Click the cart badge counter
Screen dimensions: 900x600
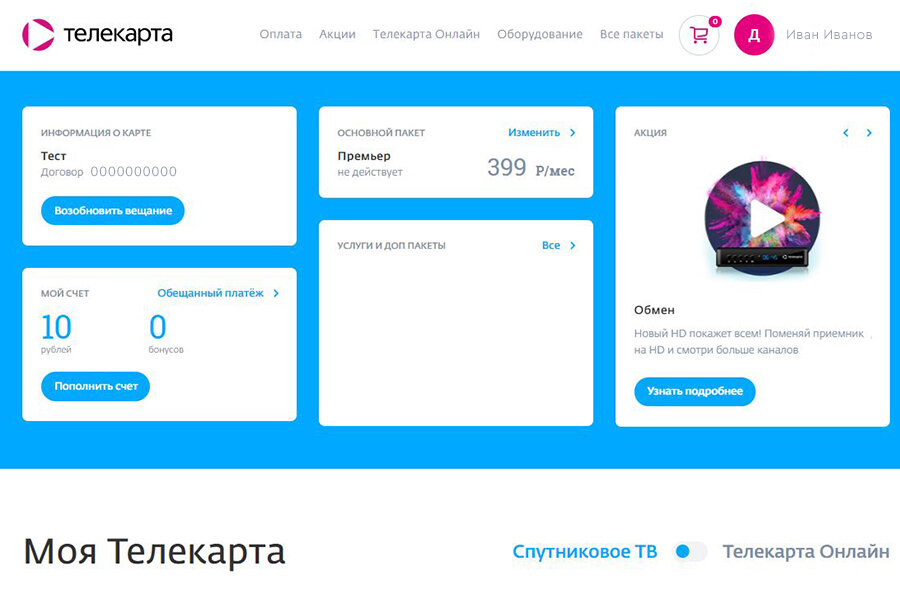[x=715, y=21]
